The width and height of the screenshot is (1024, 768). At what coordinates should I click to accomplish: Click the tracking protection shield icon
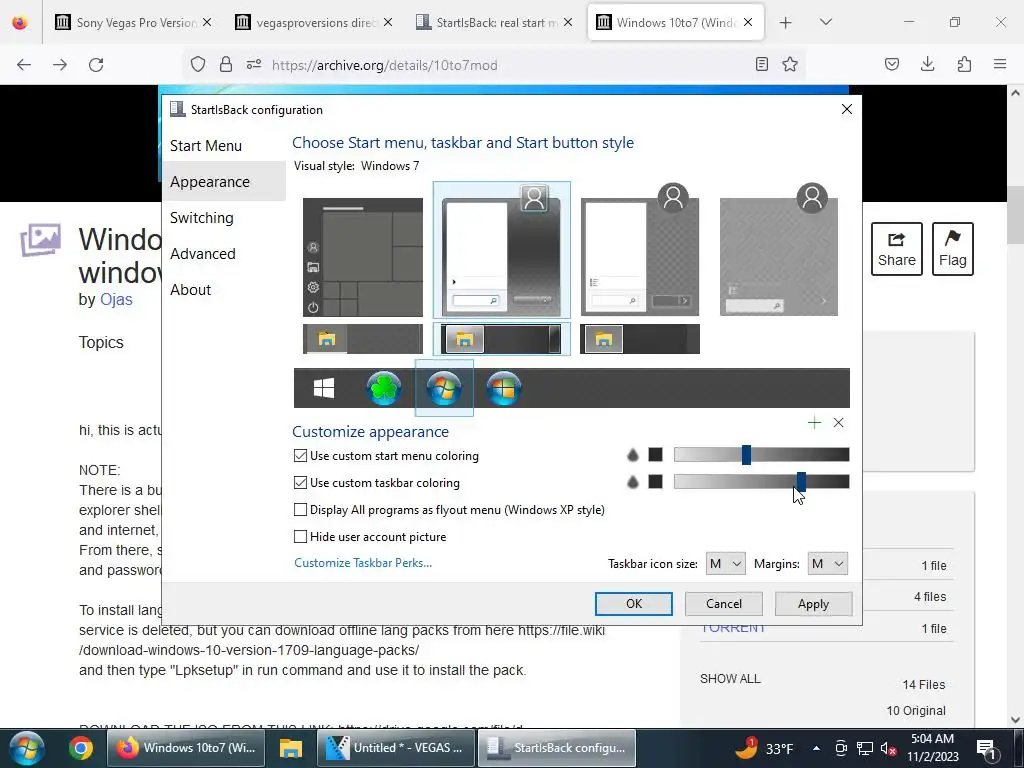pyautogui.click(x=198, y=64)
